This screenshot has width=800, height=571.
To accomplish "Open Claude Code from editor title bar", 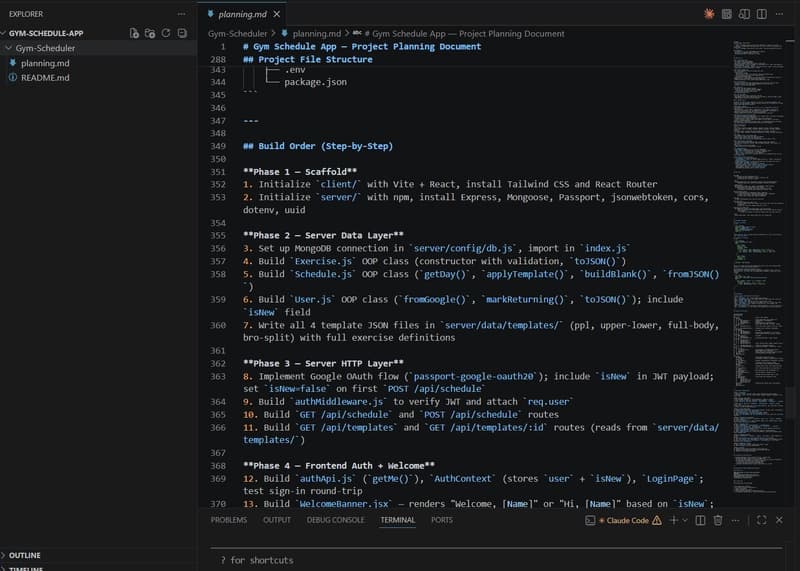I will click(709, 14).
